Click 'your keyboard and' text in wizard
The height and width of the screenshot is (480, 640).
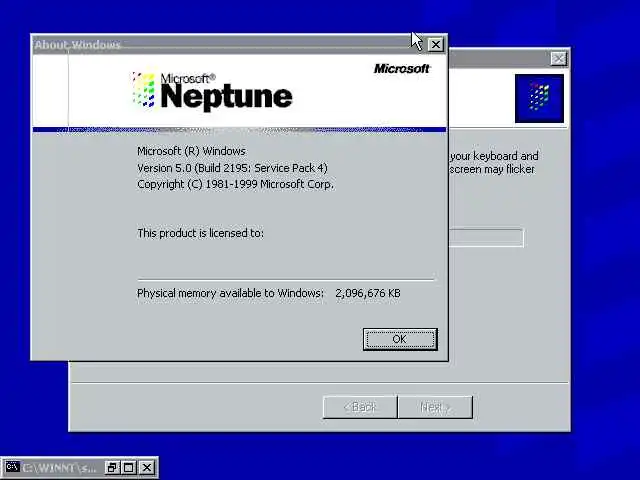pyautogui.click(x=494, y=156)
